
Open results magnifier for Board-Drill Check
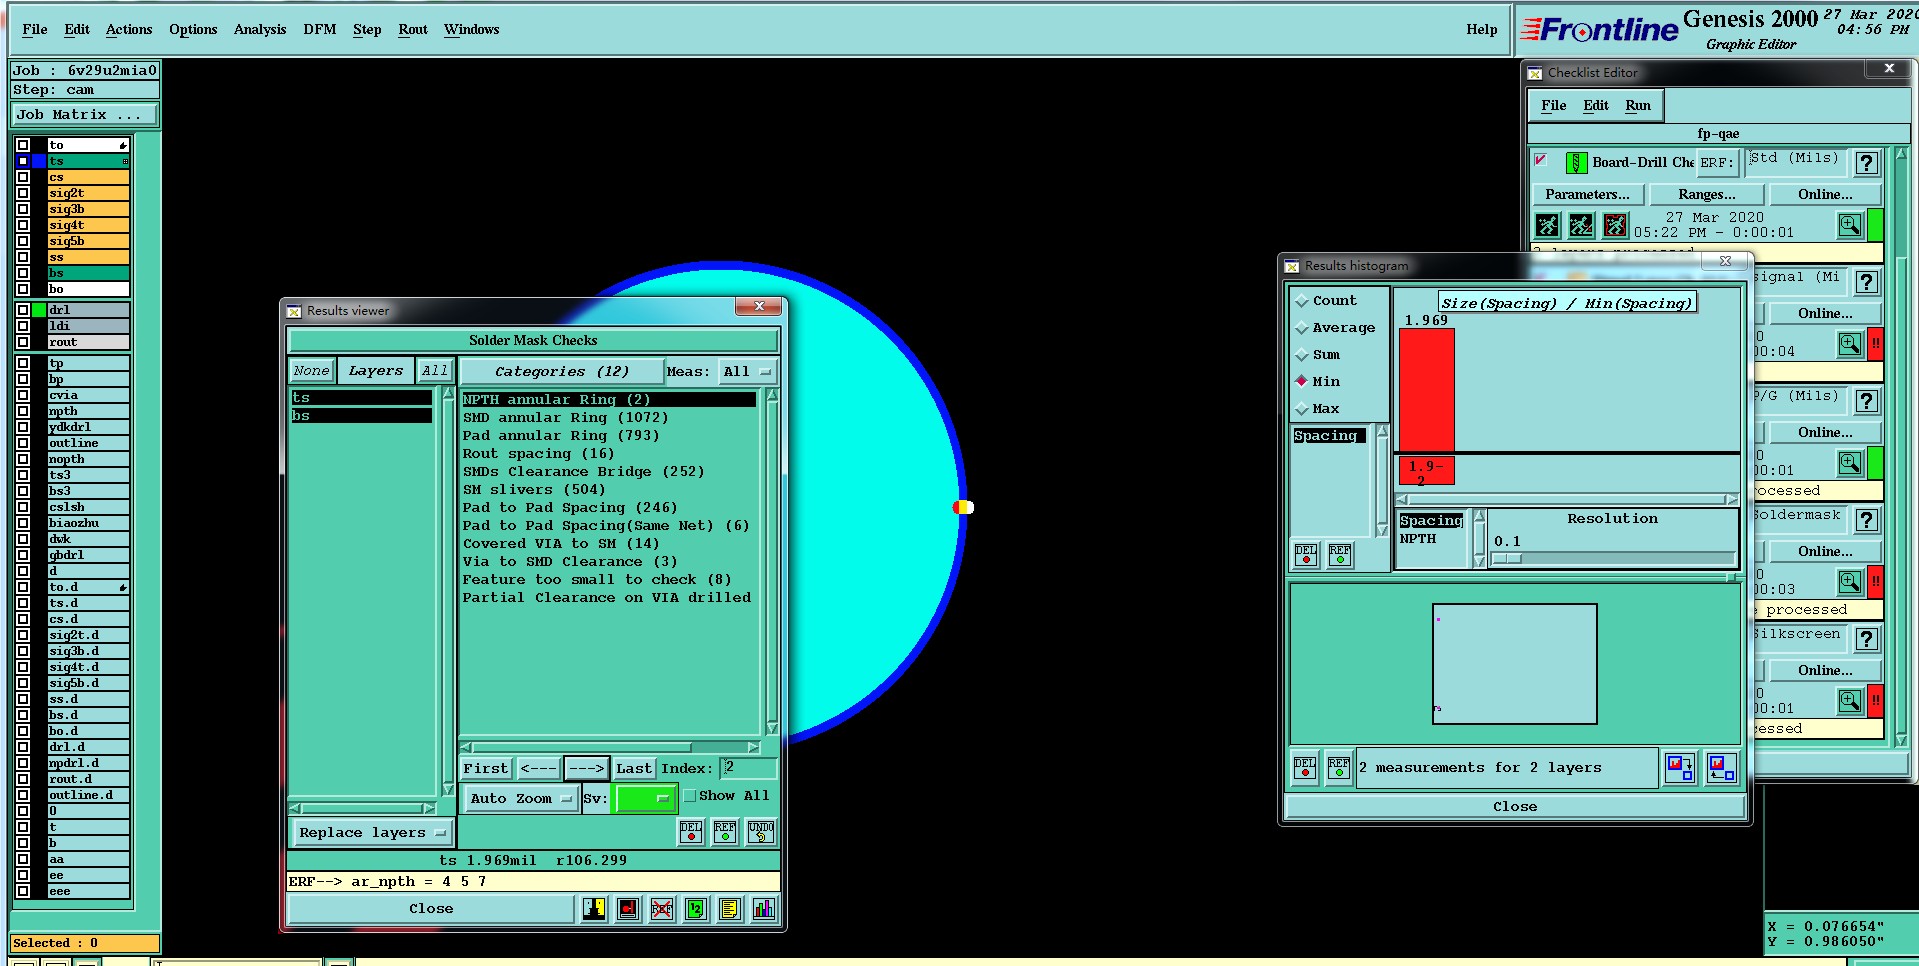(x=1850, y=225)
